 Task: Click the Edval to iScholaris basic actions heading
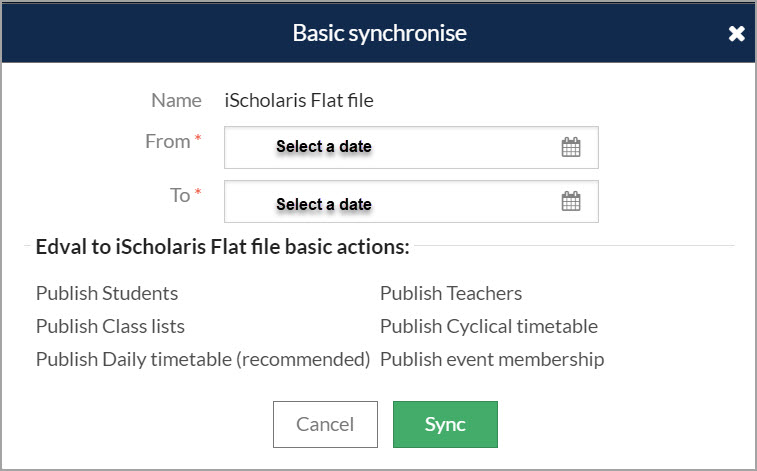click(222, 247)
